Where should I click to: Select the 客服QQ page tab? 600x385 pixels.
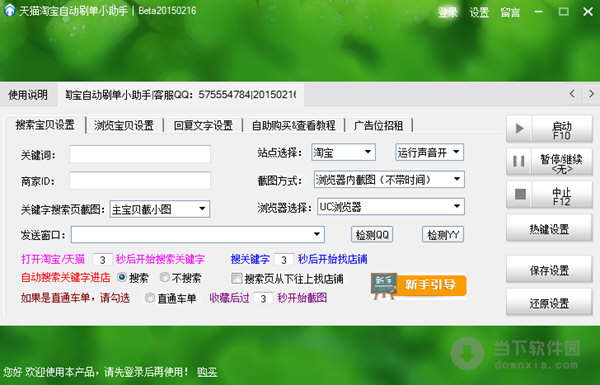pos(181,94)
